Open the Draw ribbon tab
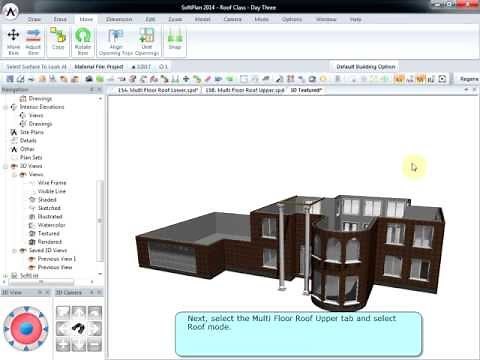Image resolution: width=480 pixels, height=360 pixels. click(34, 19)
